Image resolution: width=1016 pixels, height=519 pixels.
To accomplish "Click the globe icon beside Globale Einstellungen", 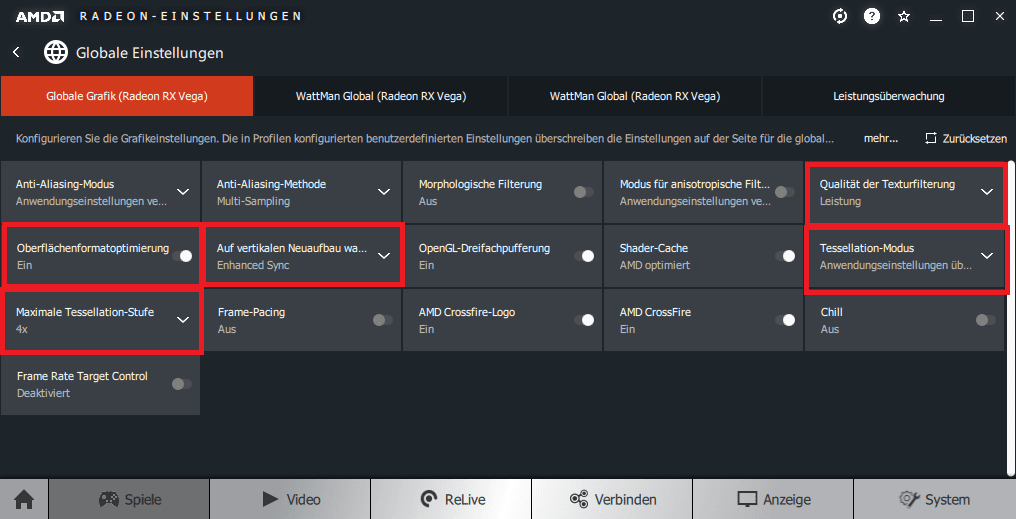I will coord(56,52).
